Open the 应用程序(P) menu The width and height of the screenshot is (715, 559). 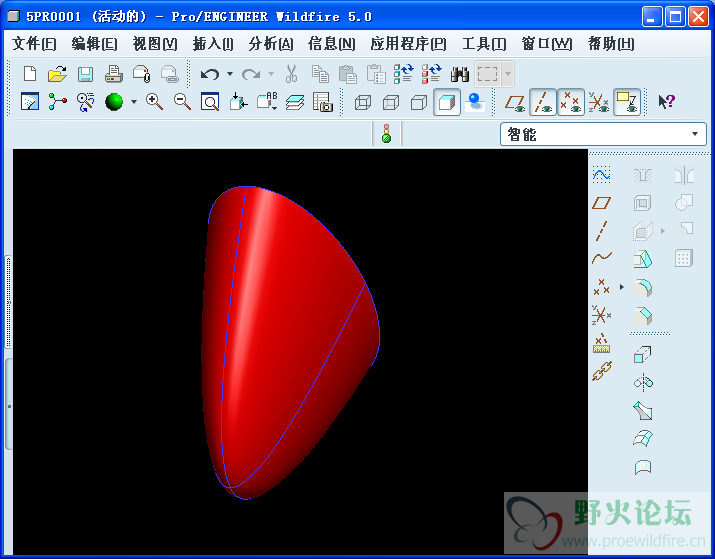[x=408, y=44]
